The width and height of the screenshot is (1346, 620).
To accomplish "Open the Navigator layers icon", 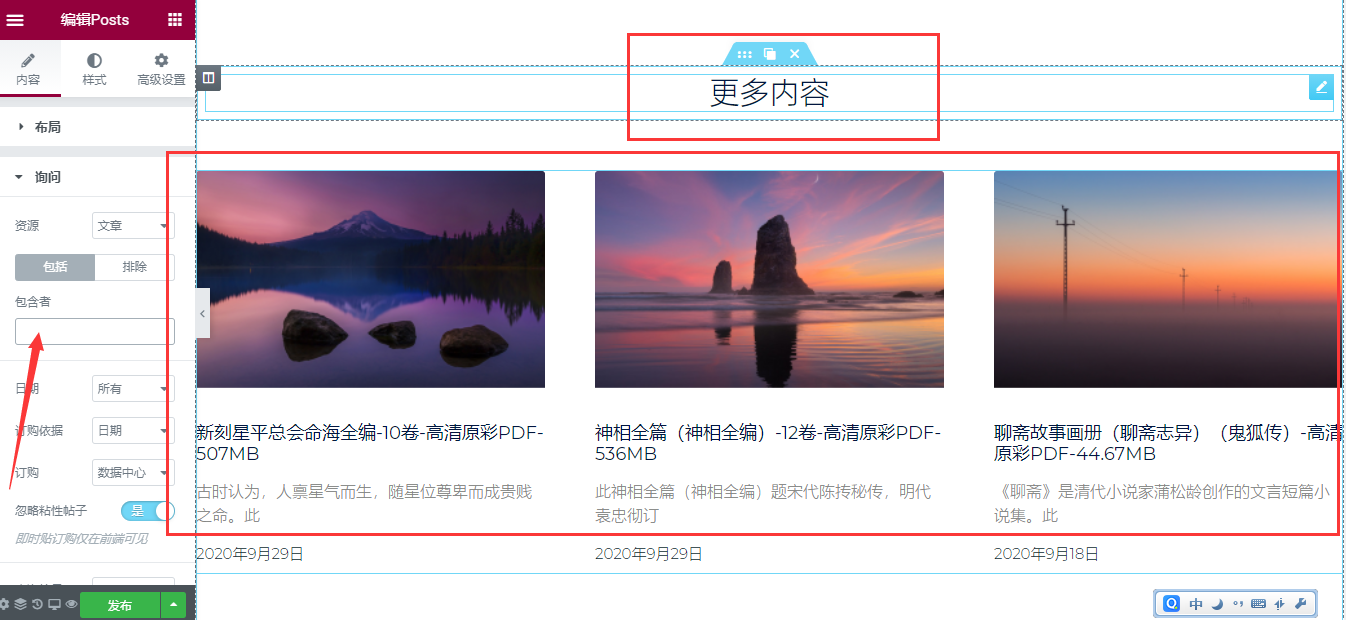I will point(20,604).
